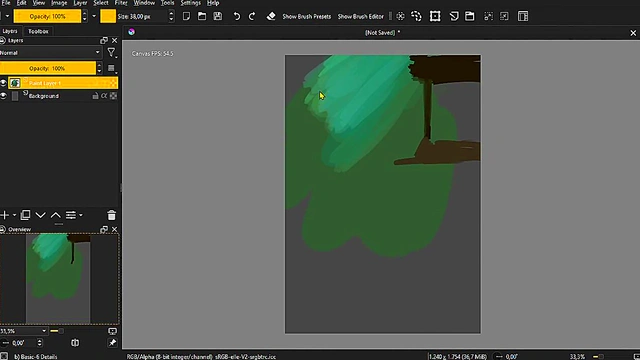Duplicate the selected layer
The height and width of the screenshot is (360, 640).
point(25,215)
